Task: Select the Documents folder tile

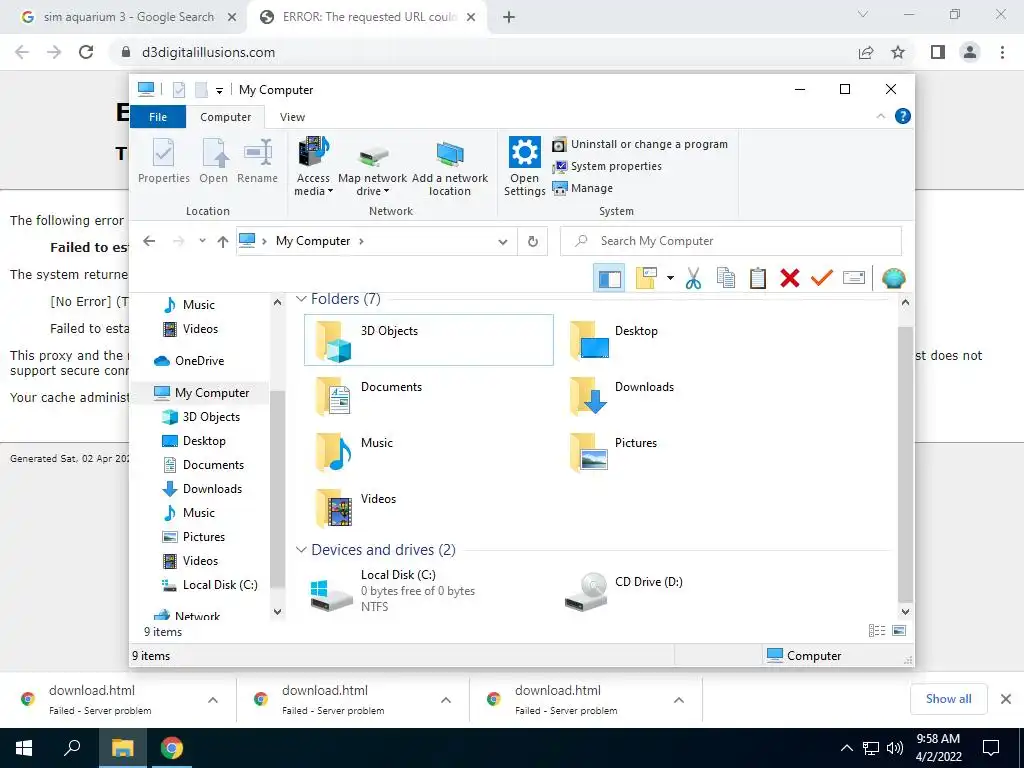Action: tap(428, 396)
